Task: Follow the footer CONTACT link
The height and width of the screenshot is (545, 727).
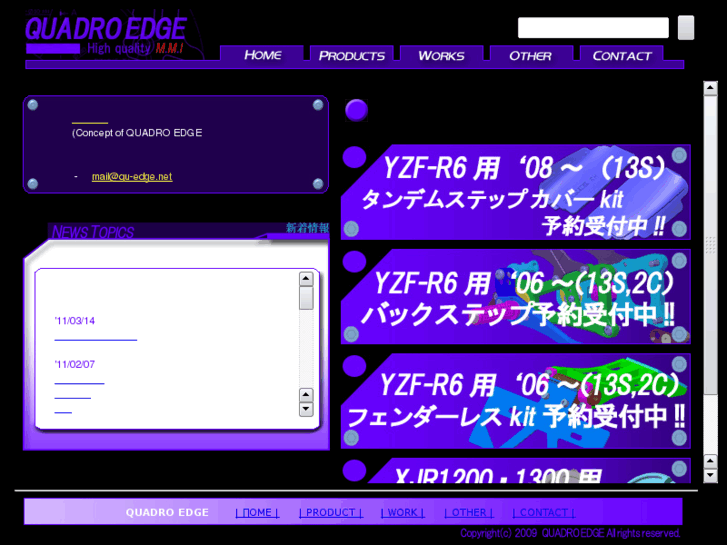Action: (x=543, y=513)
